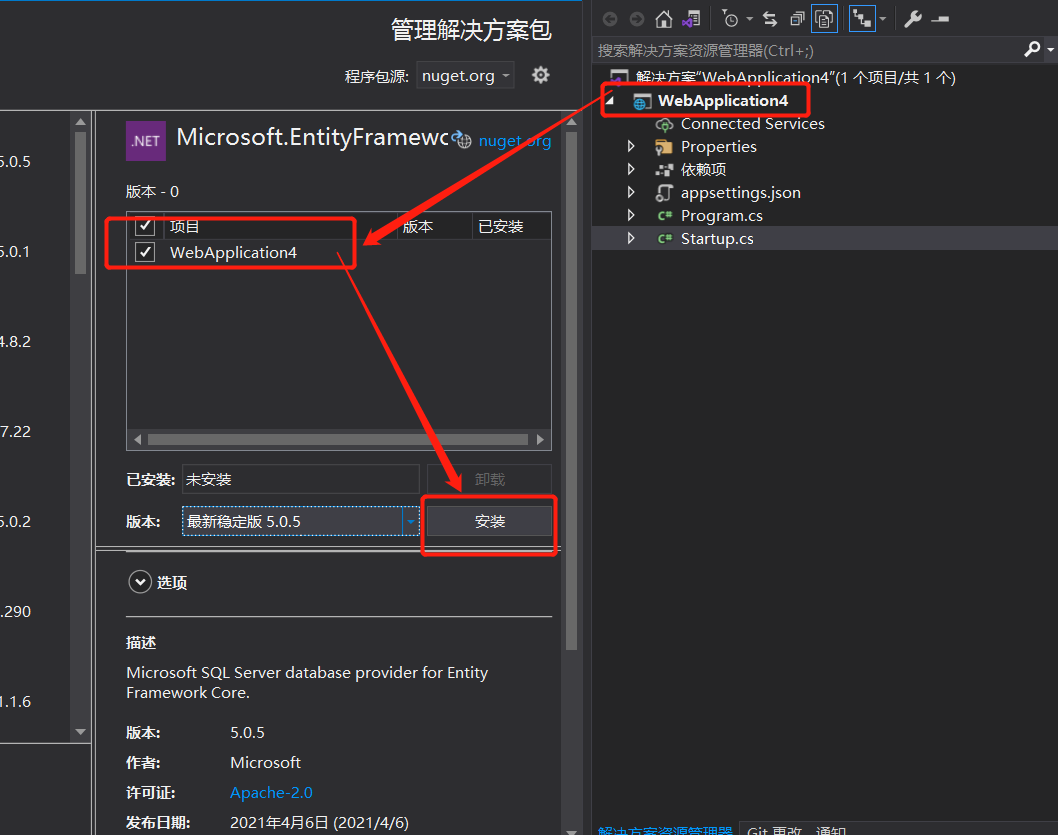The image size is (1058, 835).
Task: Click the WebApplication4 project globe icon
Action: 642,102
